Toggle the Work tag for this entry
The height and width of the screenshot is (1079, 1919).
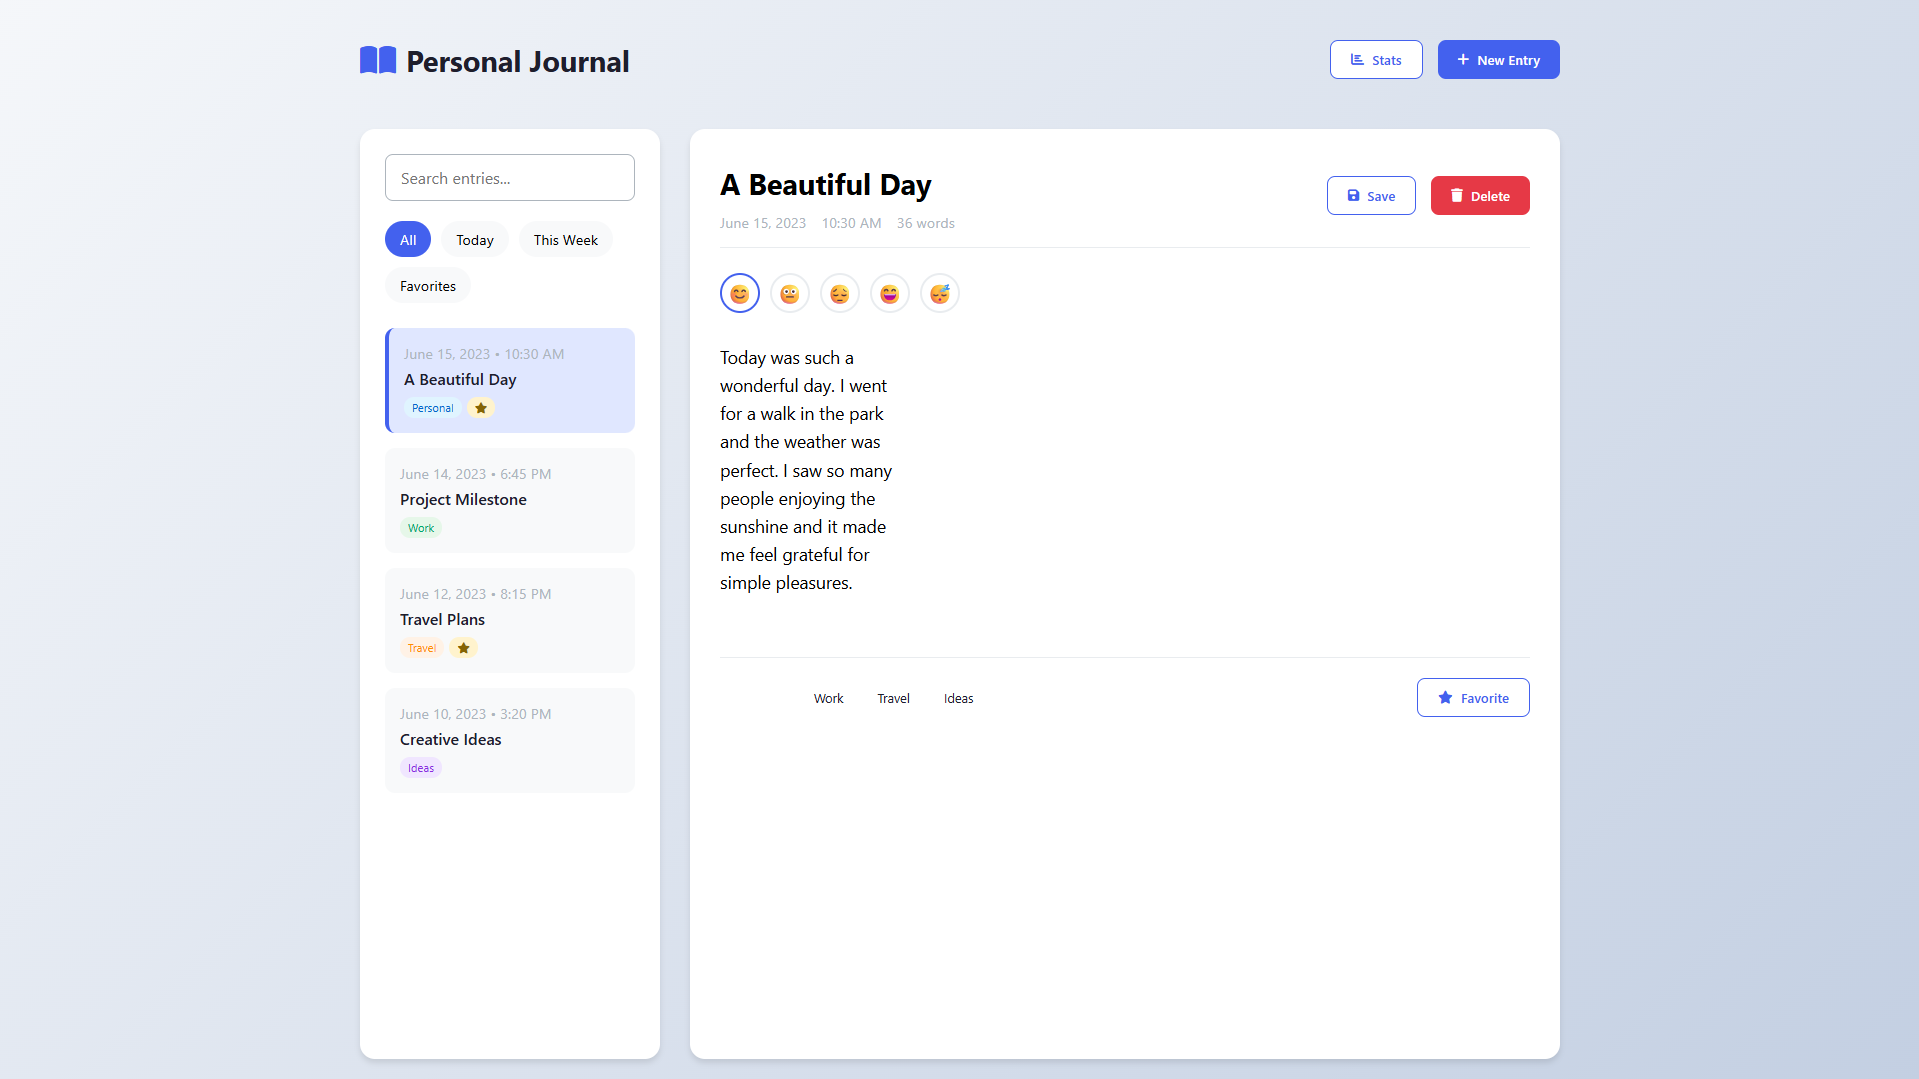828,699
